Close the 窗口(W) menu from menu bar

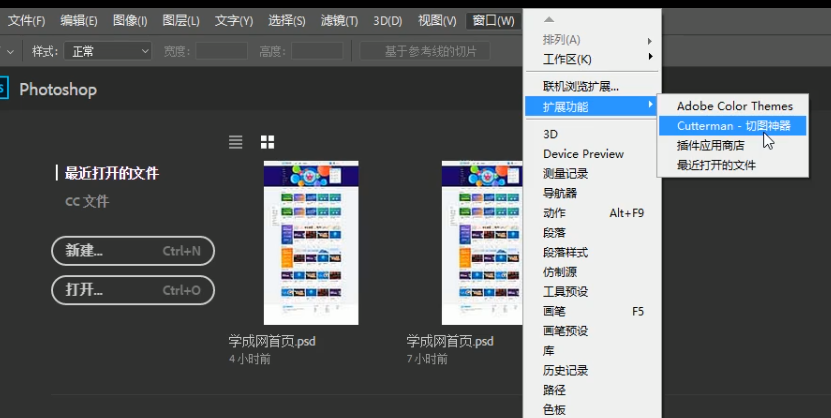(x=493, y=21)
